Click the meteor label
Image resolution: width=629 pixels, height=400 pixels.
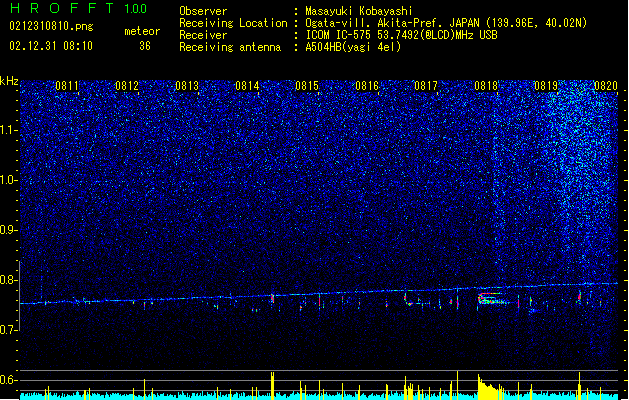click(142, 31)
